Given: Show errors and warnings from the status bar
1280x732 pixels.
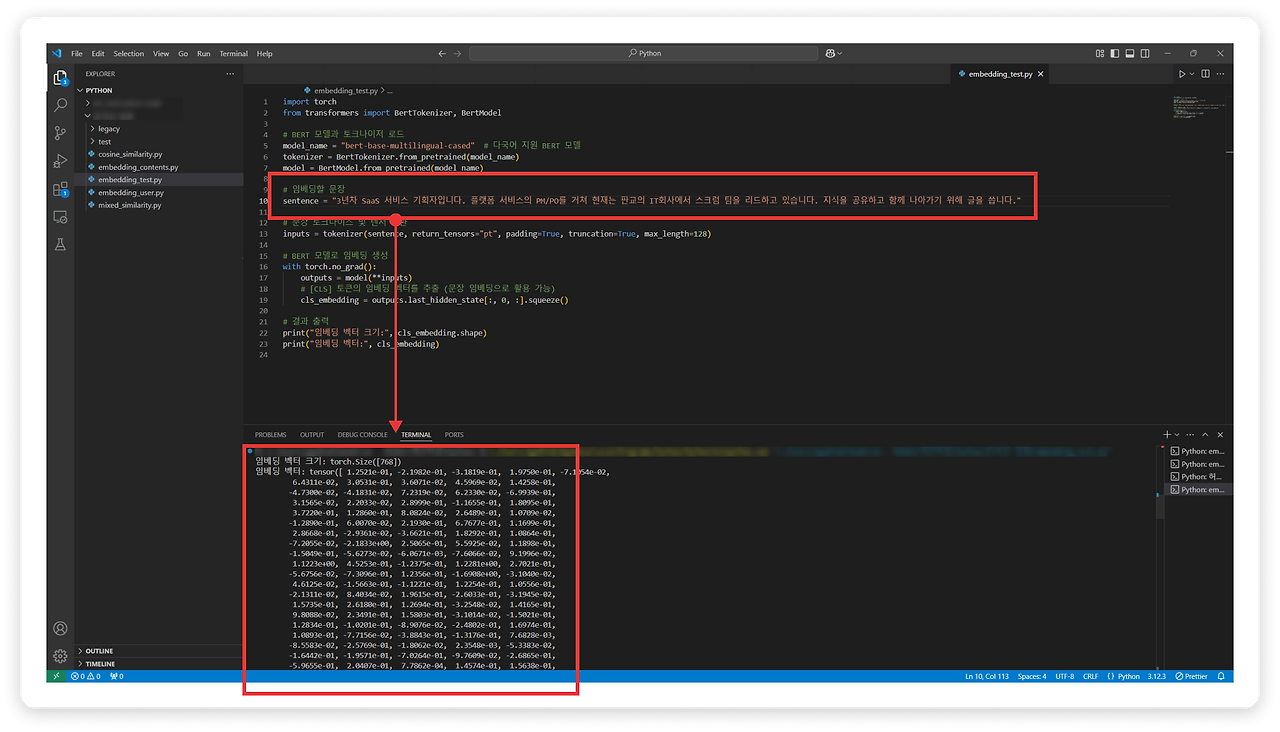Looking at the screenshot, I should pyautogui.click(x=86, y=677).
